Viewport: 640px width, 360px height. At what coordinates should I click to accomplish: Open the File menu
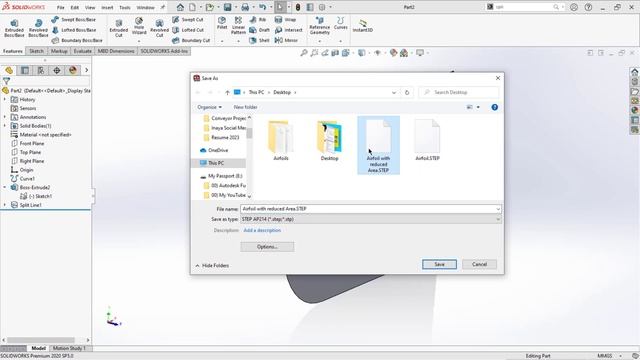click(60, 7)
